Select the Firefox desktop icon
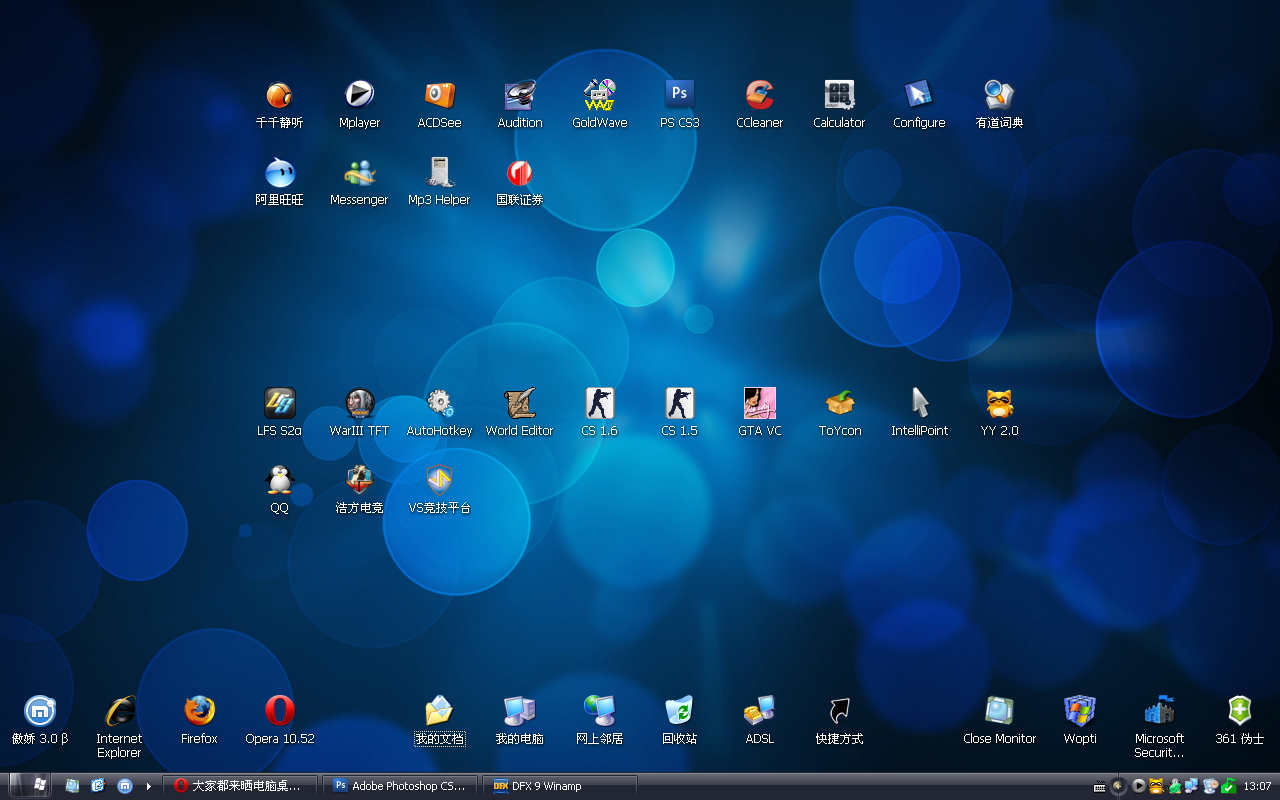 [199, 721]
